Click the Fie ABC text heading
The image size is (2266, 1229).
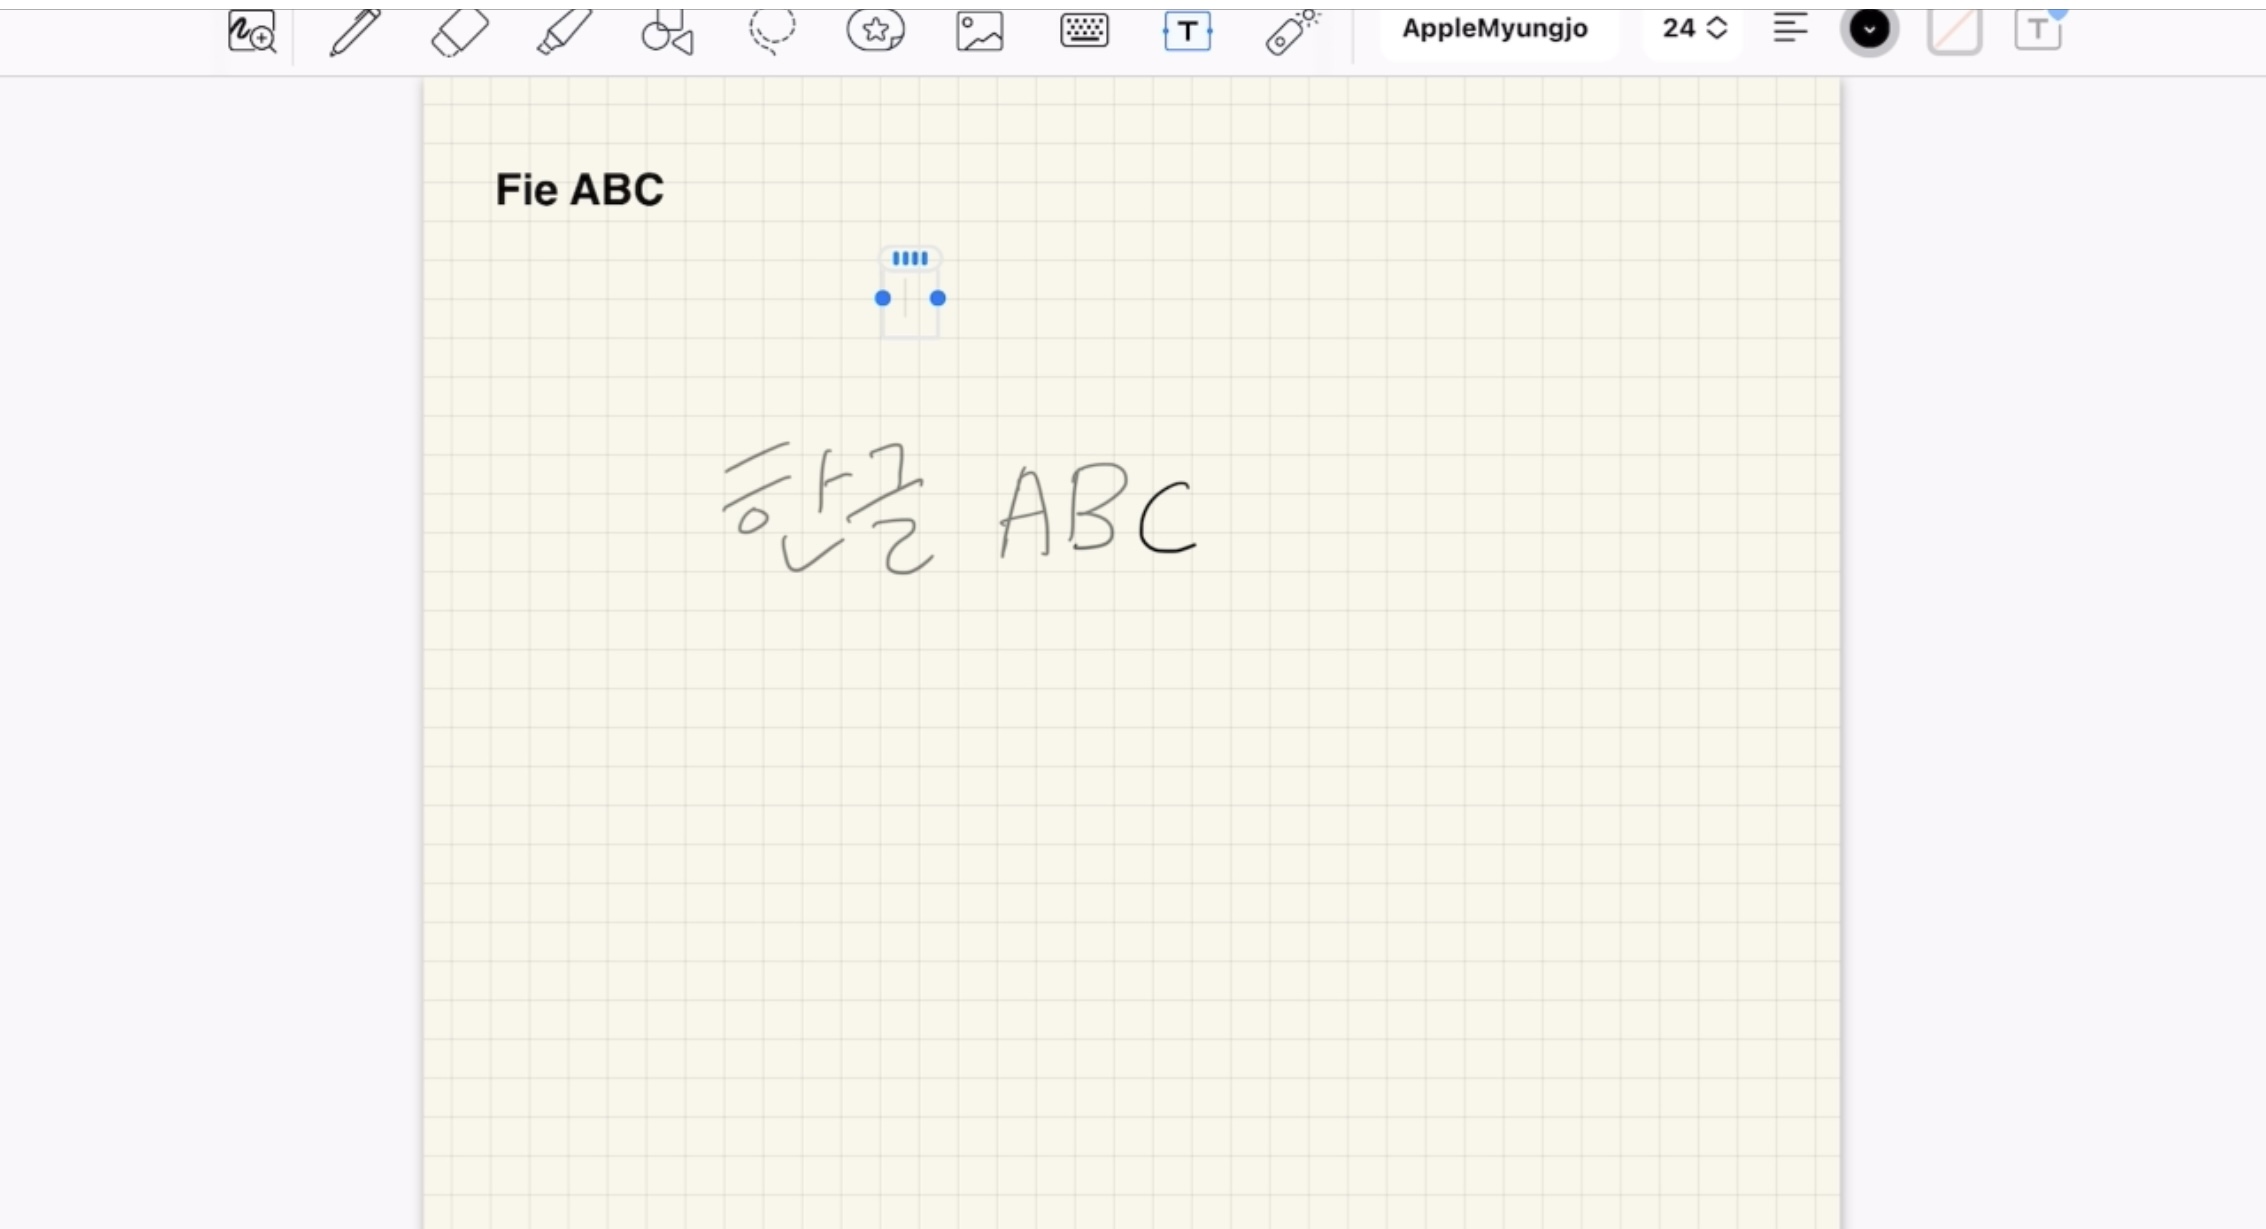(579, 190)
